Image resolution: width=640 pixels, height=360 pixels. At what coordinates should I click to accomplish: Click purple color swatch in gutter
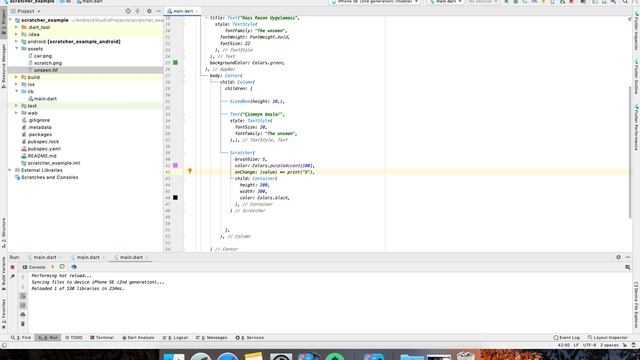(x=176, y=165)
